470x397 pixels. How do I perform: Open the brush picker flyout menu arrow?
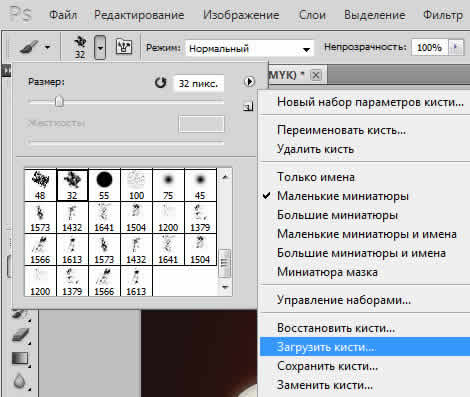(249, 82)
